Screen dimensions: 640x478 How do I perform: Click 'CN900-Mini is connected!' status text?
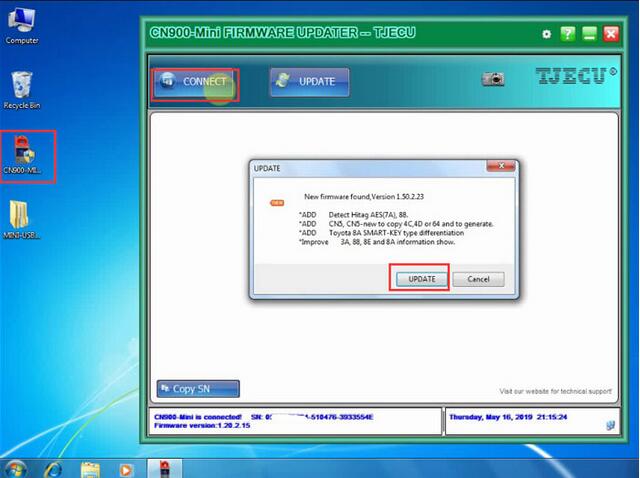pos(198,417)
